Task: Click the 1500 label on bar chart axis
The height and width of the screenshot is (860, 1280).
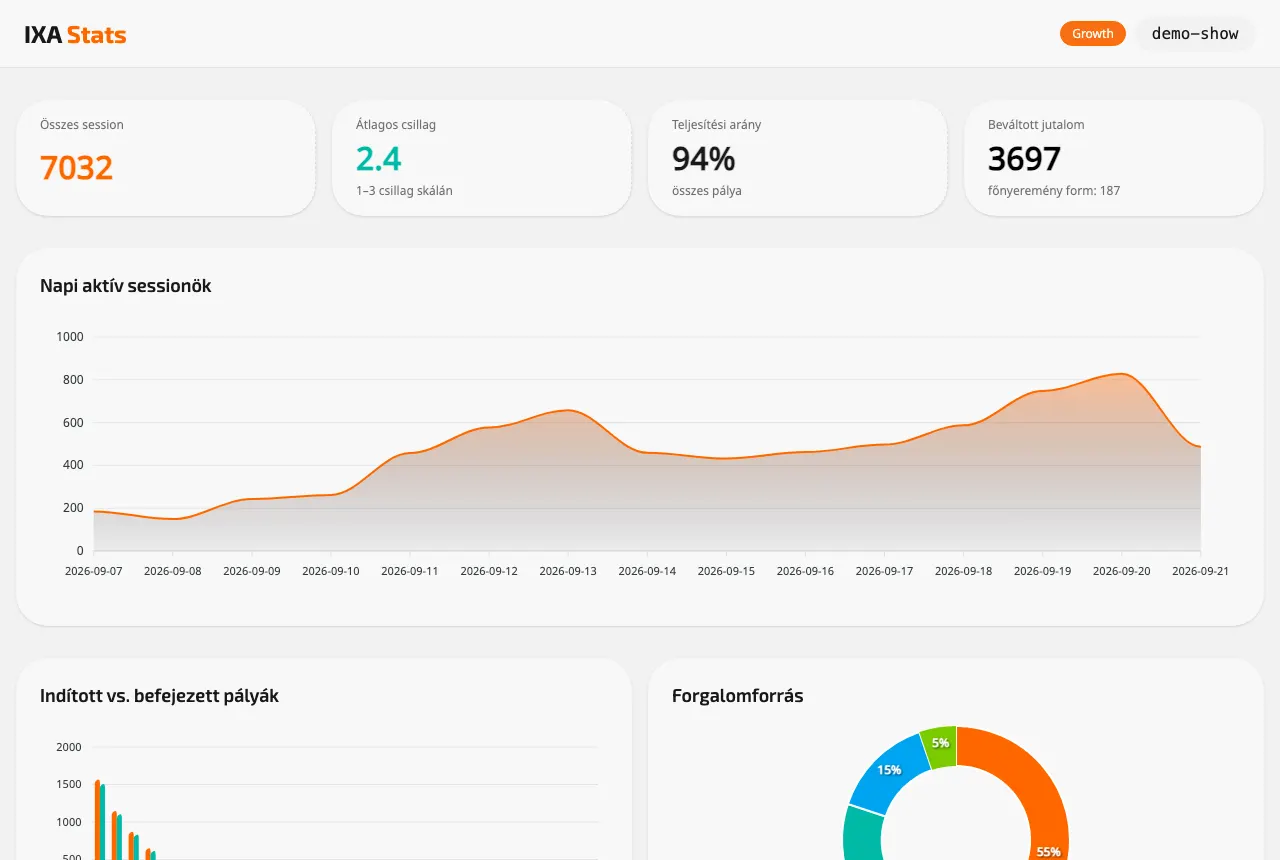Action: (69, 784)
